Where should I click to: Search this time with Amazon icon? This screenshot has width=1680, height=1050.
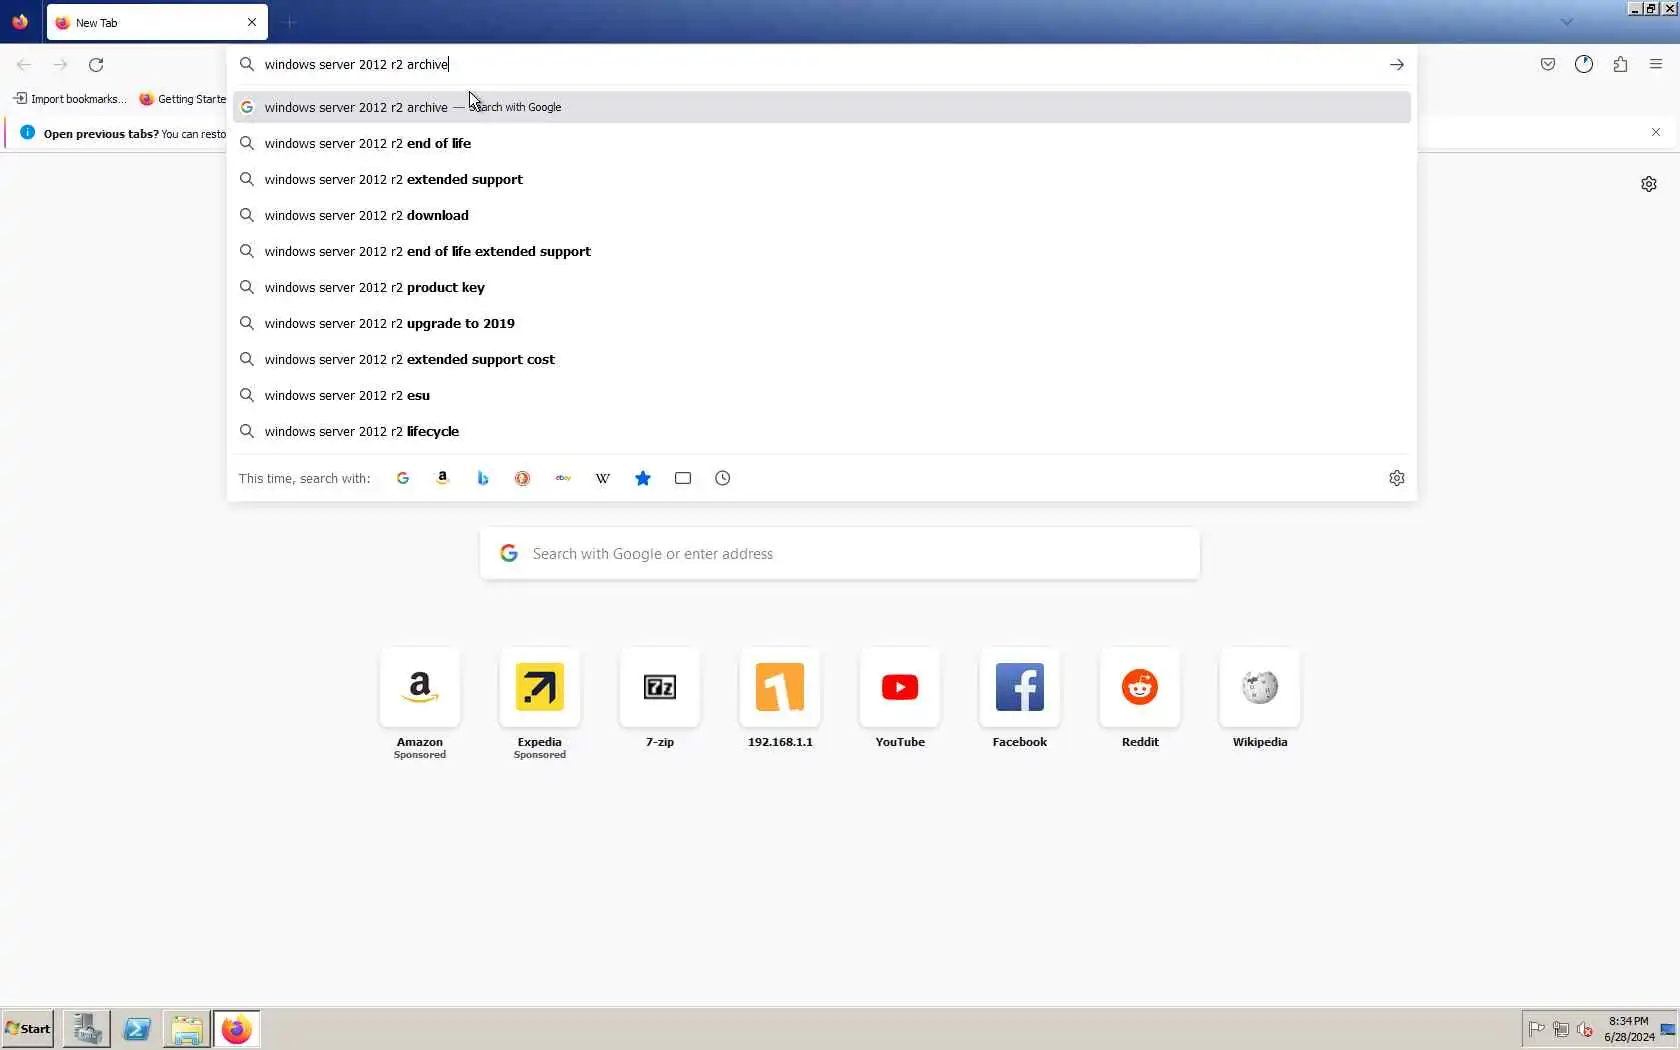tap(443, 478)
